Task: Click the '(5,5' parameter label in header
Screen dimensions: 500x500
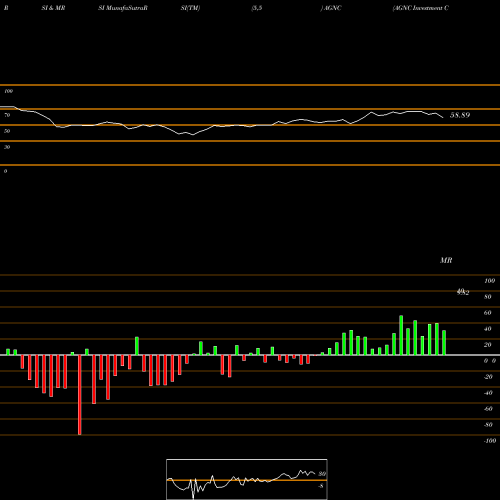Action: [257, 8]
